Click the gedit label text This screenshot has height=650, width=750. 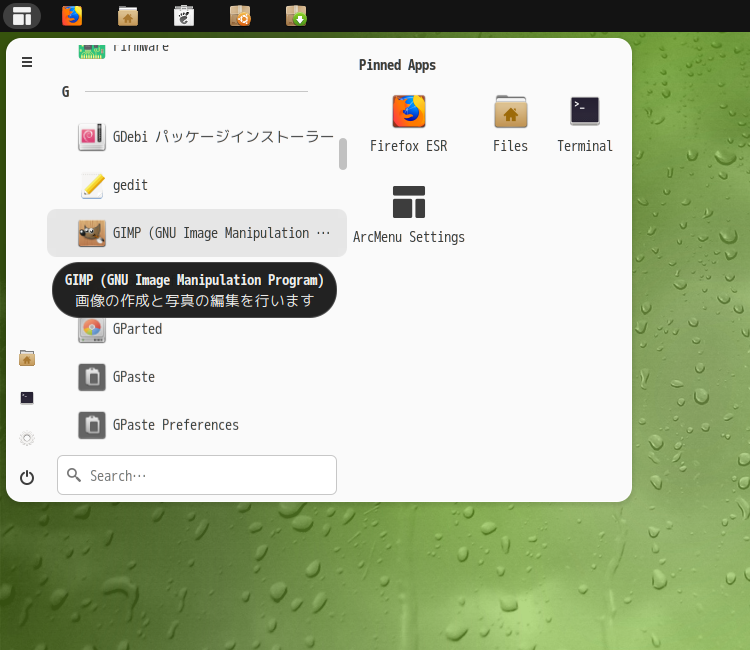(x=130, y=185)
